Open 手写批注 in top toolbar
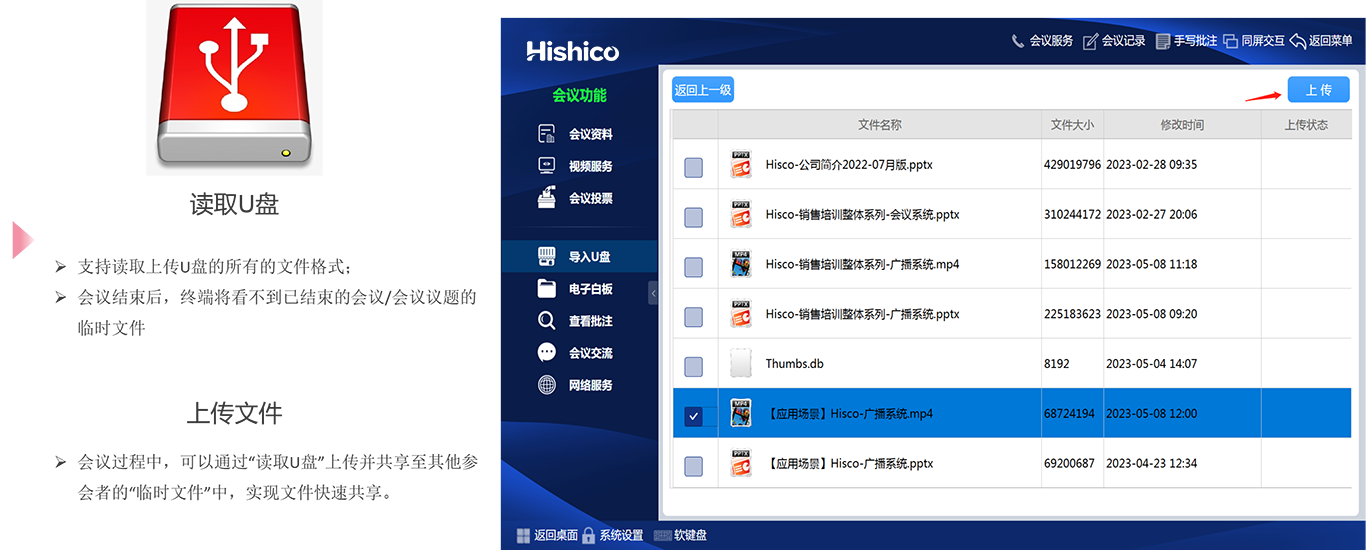Viewport: 1366px width, 550px height. pos(1186,41)
